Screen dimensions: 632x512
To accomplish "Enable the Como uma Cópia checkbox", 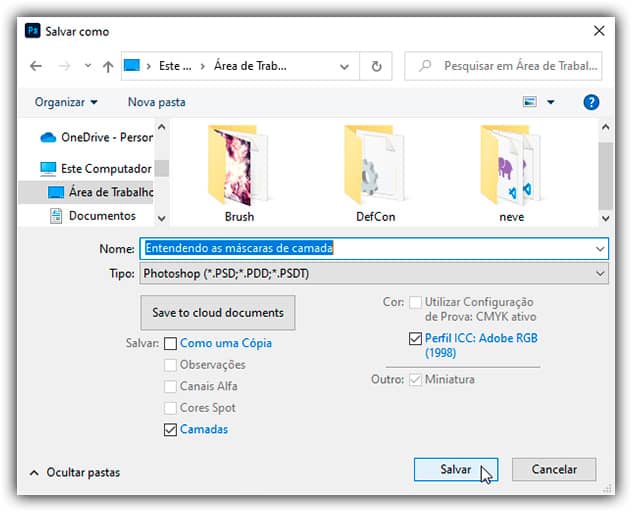I will click(170, 344).
